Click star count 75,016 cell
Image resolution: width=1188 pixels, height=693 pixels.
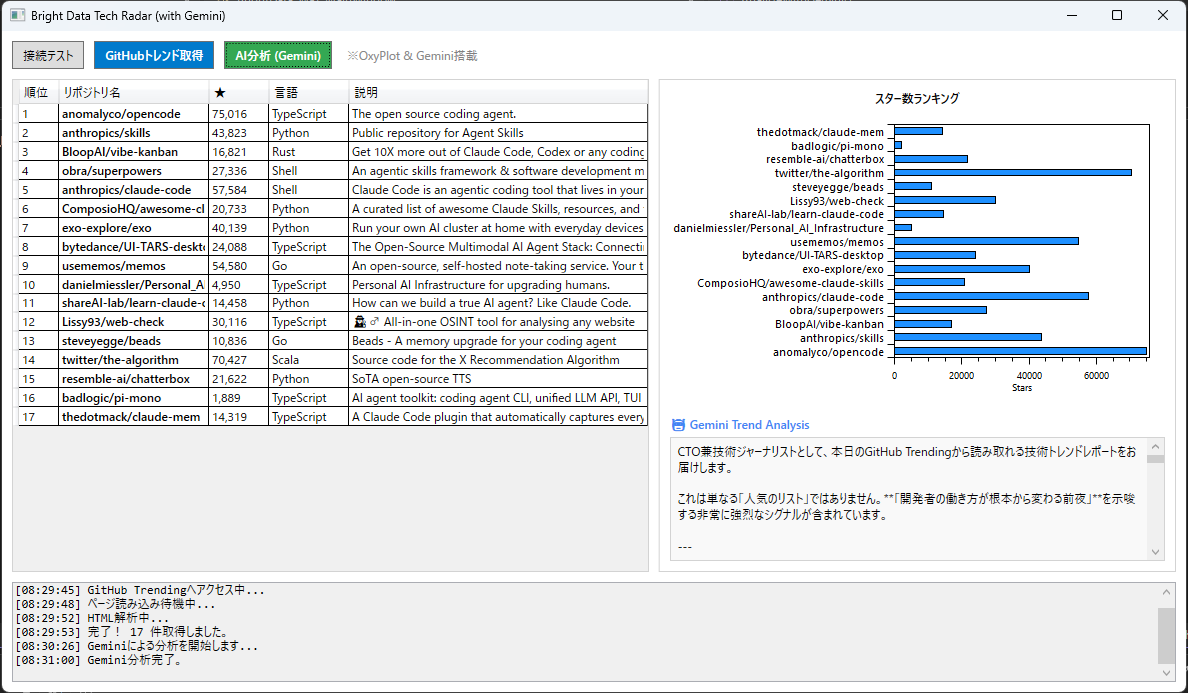238,114
